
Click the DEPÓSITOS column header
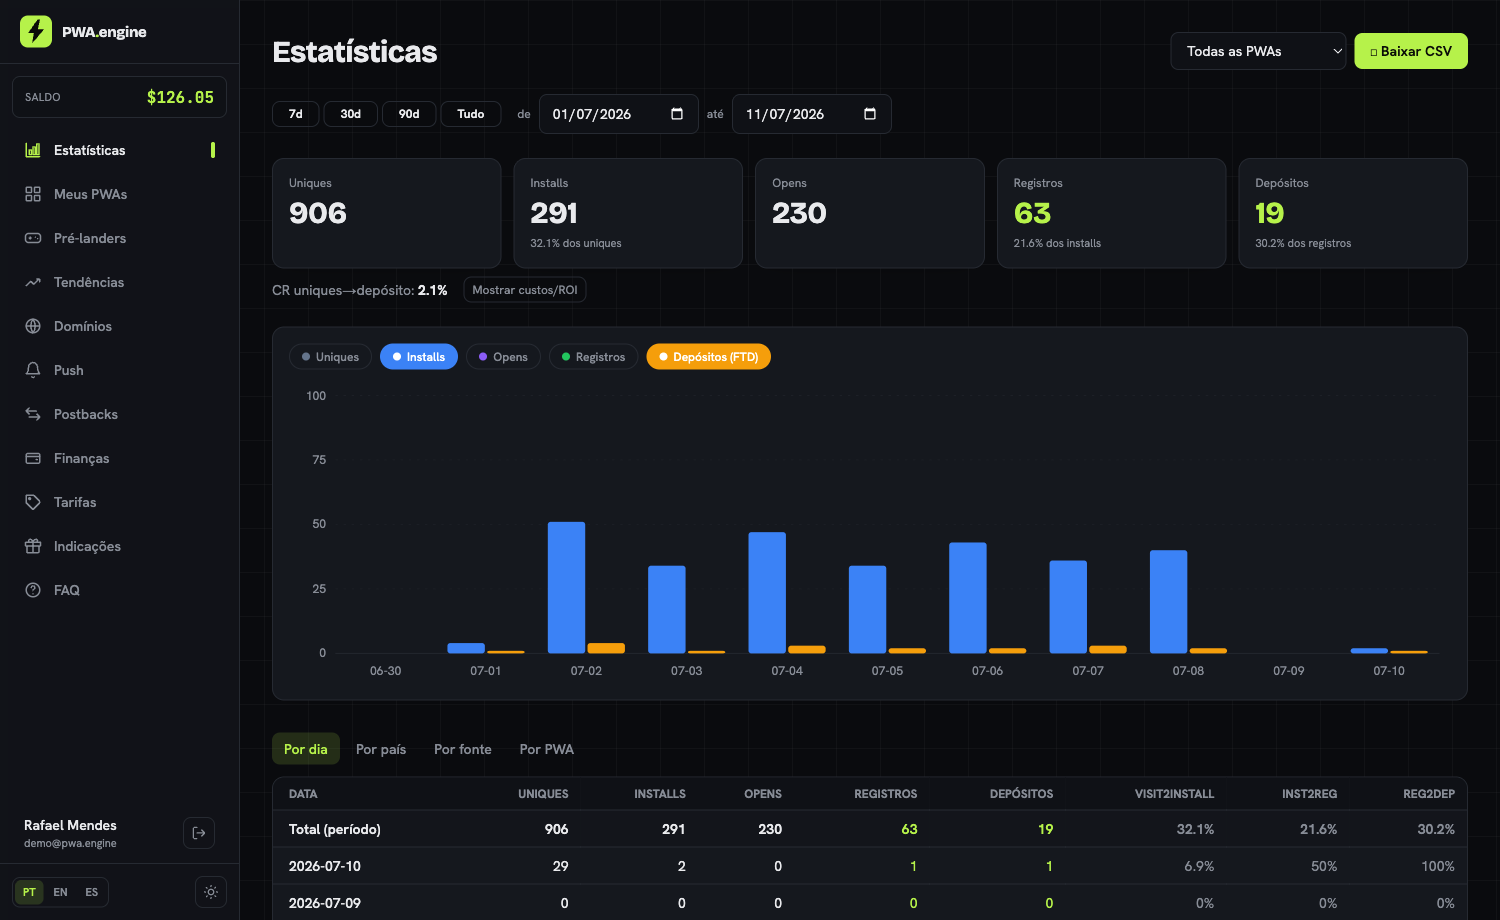[1021, 794]
